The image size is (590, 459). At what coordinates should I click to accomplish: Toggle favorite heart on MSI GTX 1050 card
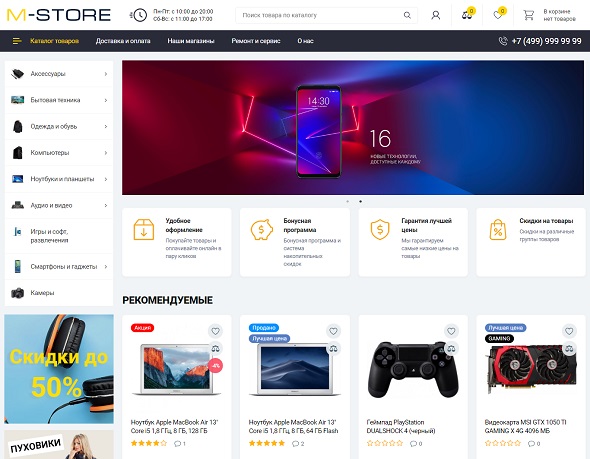click(x=569, y=331)
